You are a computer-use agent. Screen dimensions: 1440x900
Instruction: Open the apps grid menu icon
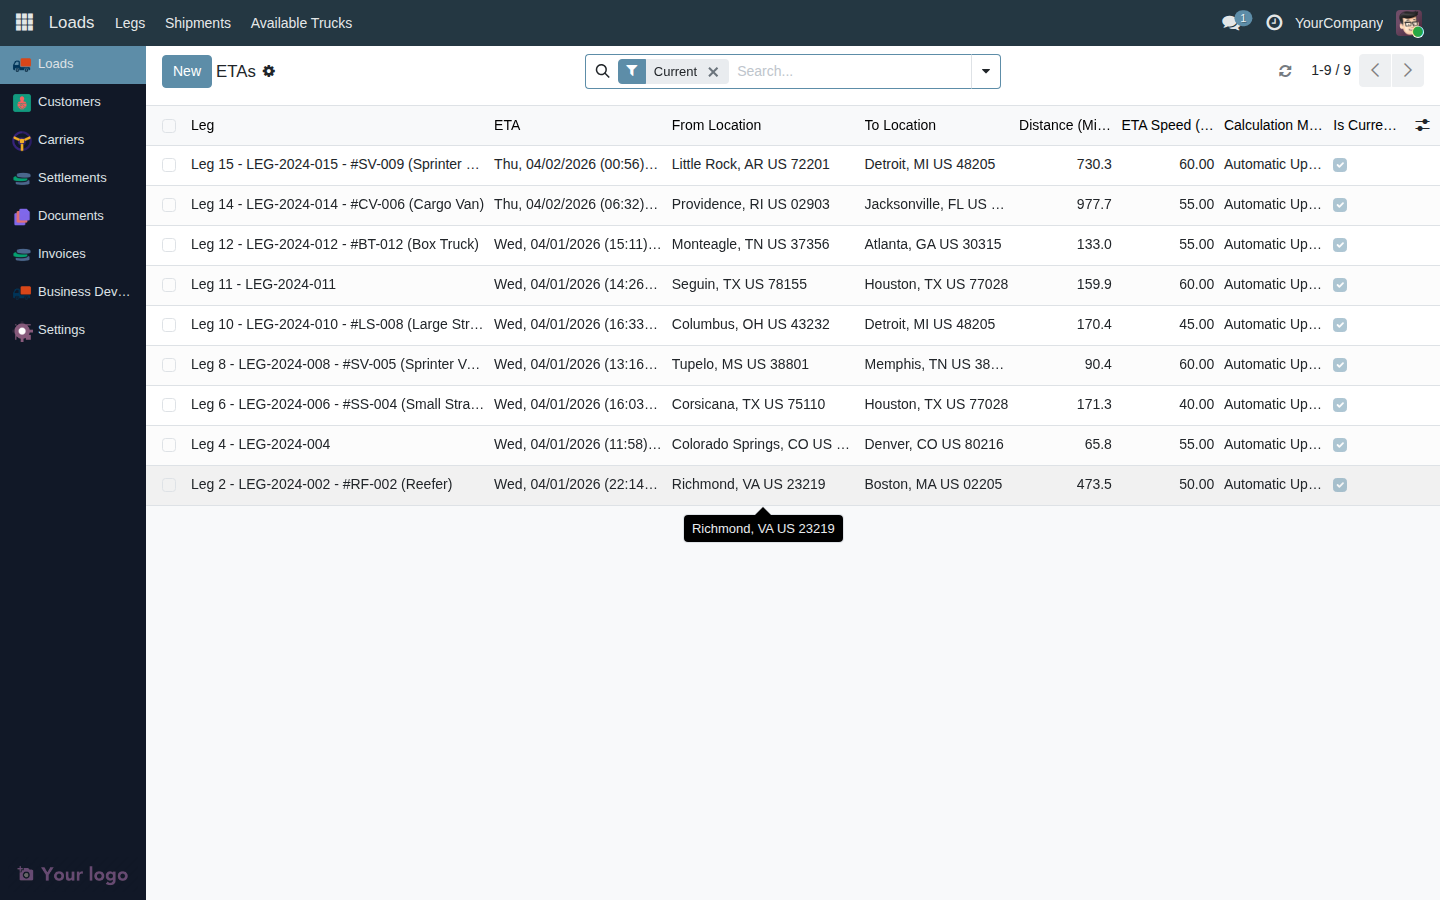[x=24, y=22]
